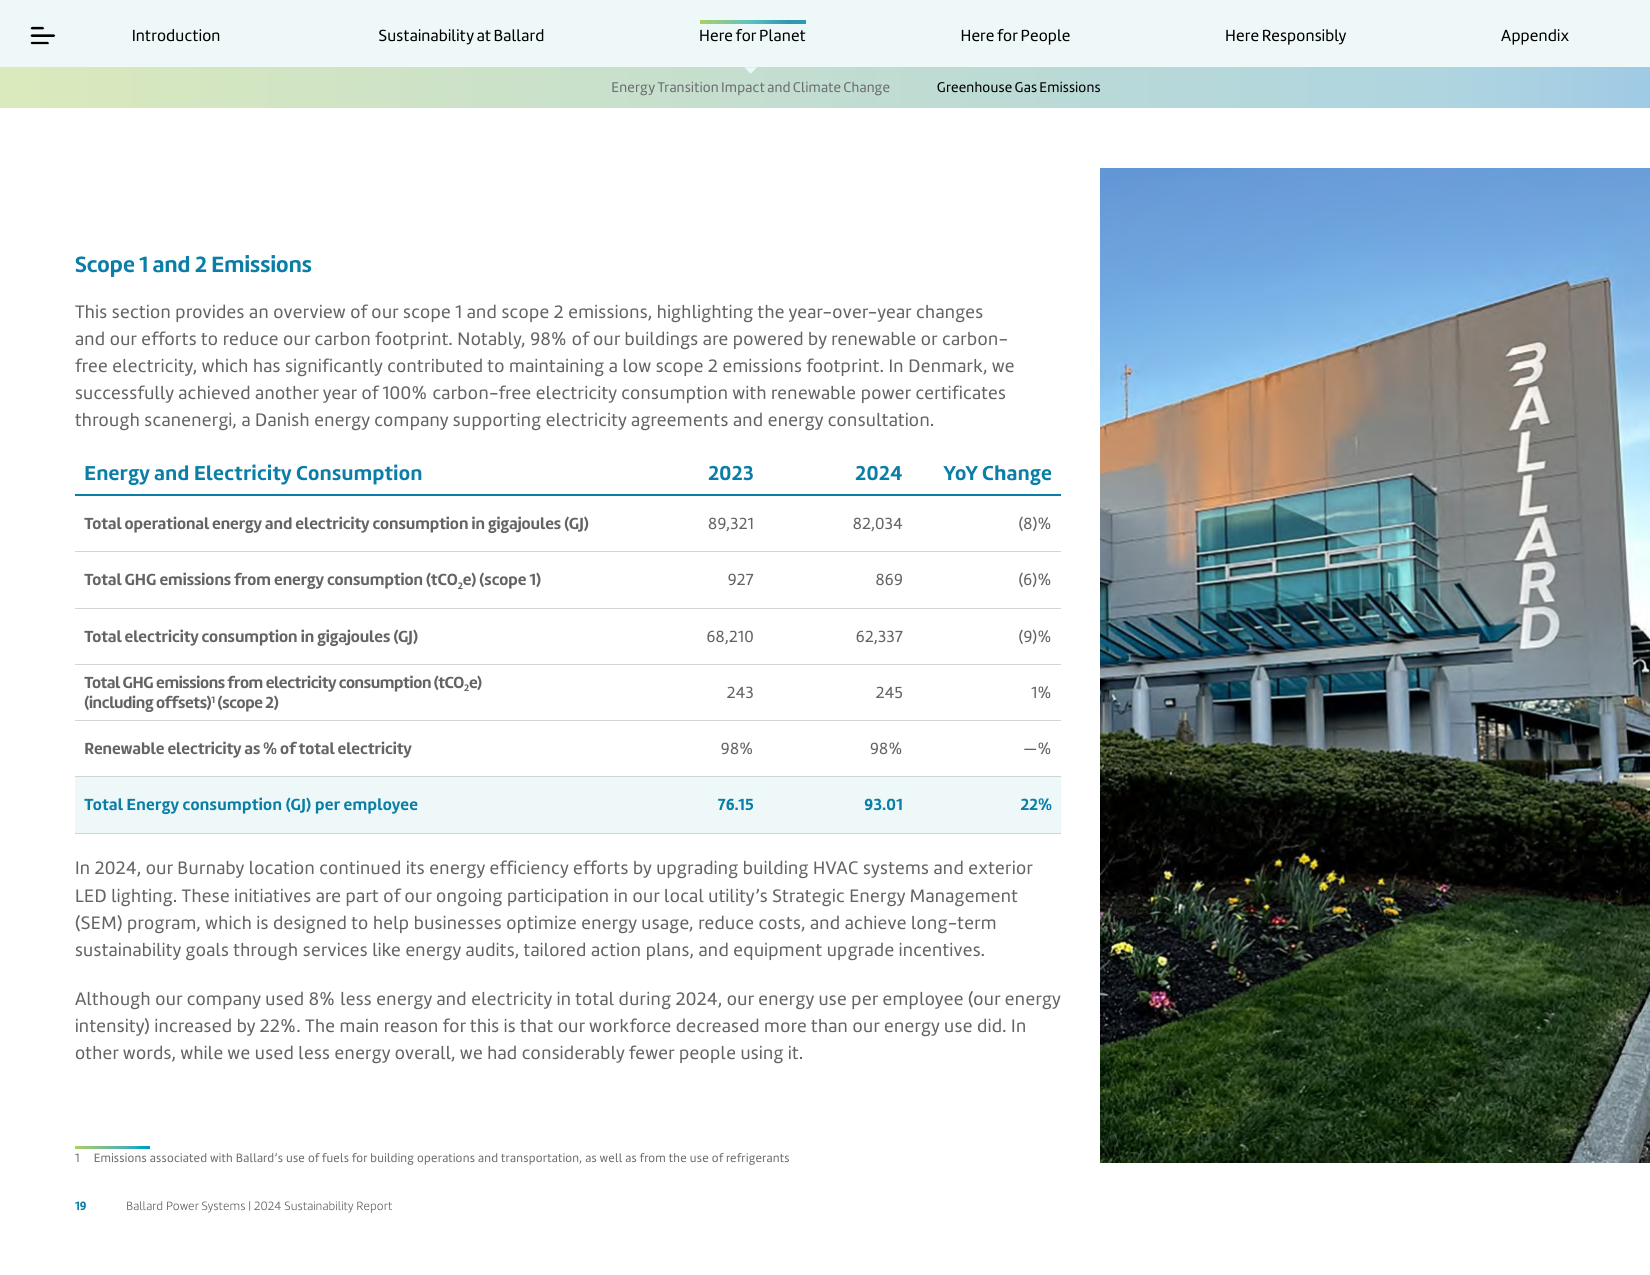
Task: Select the (8)% change value
Action: (1034, 524)
